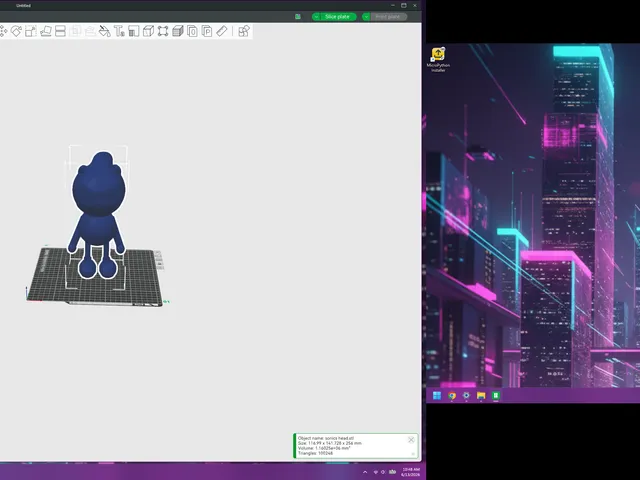Click the 'Volume' line in notification
The image size is (640, 480).
pos(324,448)
